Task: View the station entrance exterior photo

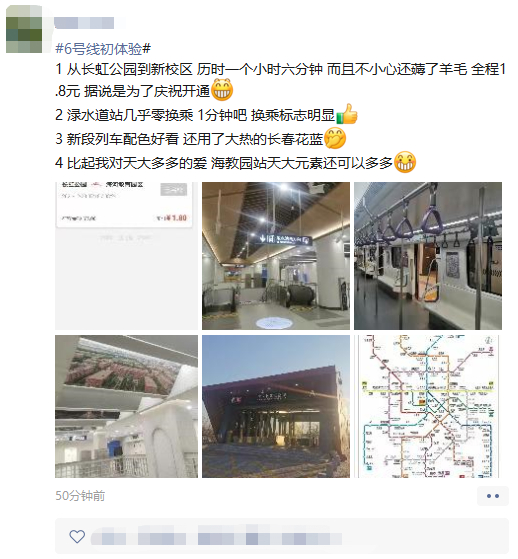Action: coord(276,406)
